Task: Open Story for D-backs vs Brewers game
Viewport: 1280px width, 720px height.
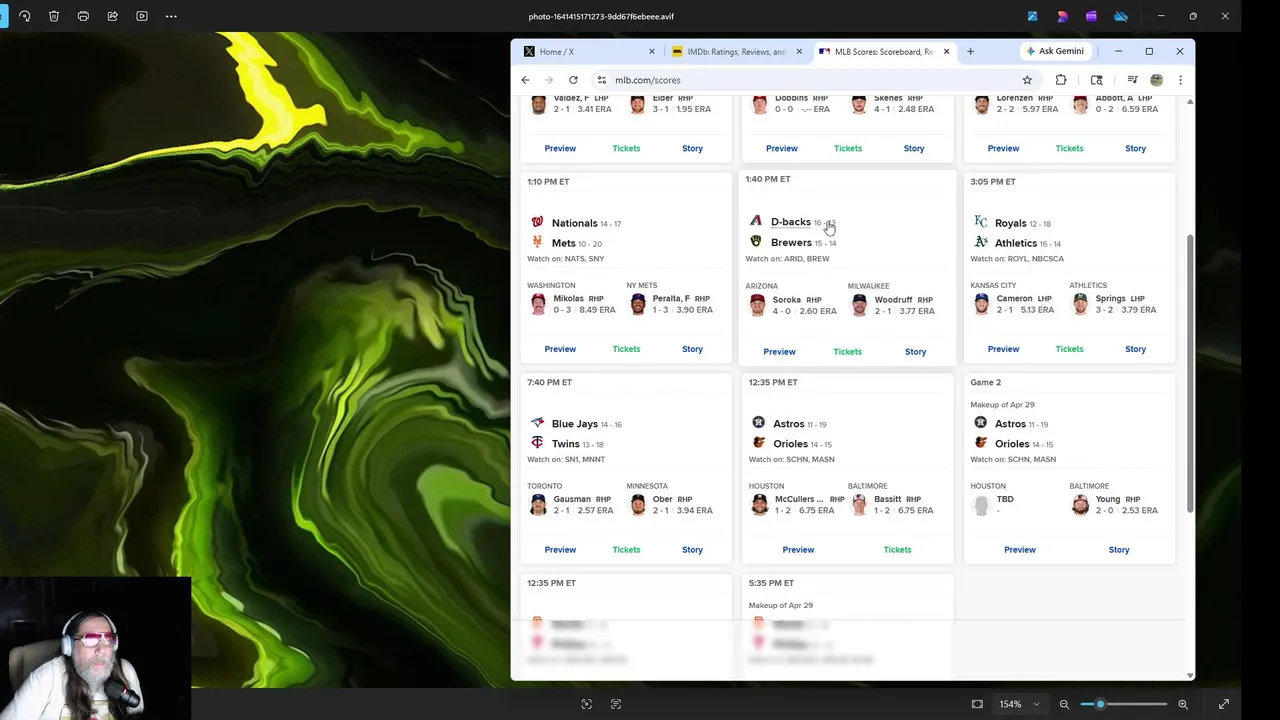Action: pos(915,352)
